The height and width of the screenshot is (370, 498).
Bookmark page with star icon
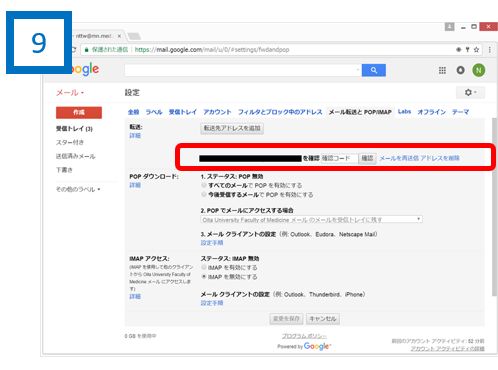pyautogui.click(x=476, y=50)
